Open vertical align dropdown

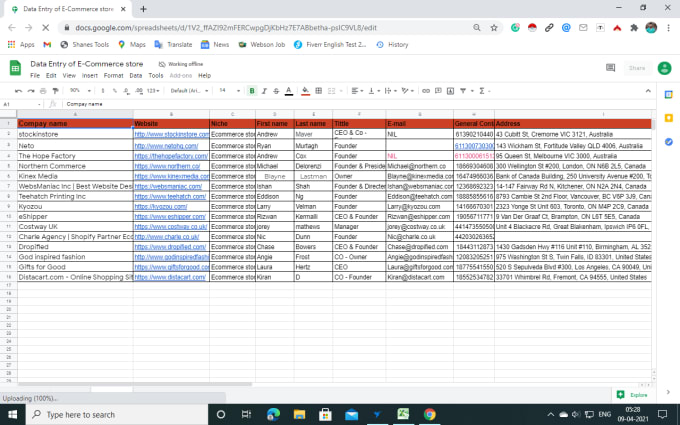coord(373,91)
